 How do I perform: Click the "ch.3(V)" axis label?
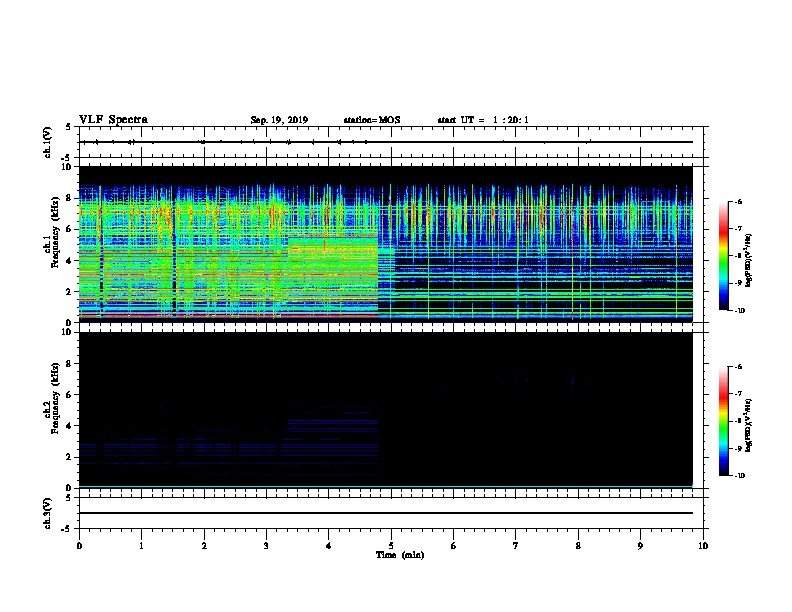click(x=47, y=513)
